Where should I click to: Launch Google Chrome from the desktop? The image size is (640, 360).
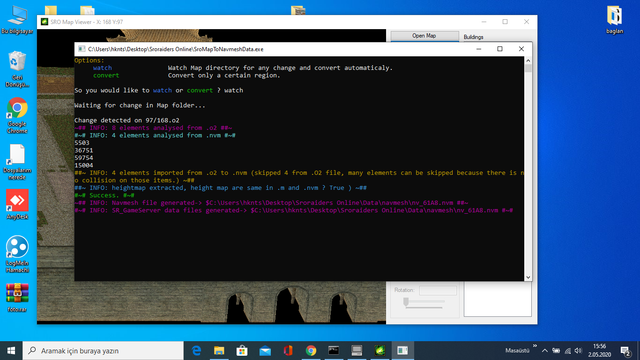click(x=17, y=116)
